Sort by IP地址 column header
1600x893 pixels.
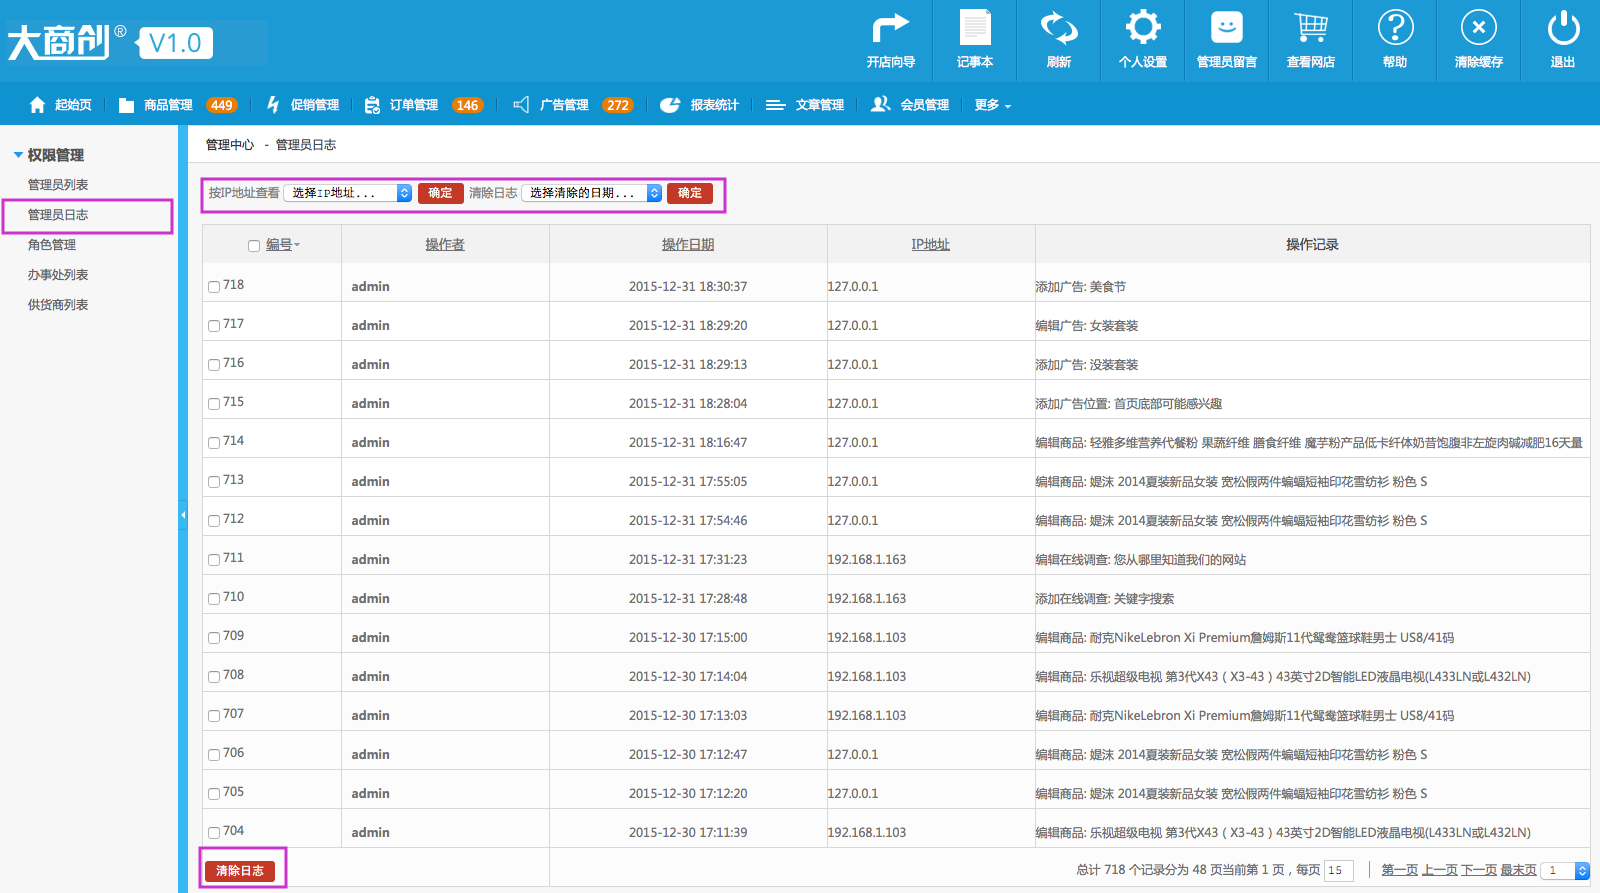[x=930, y=245]
